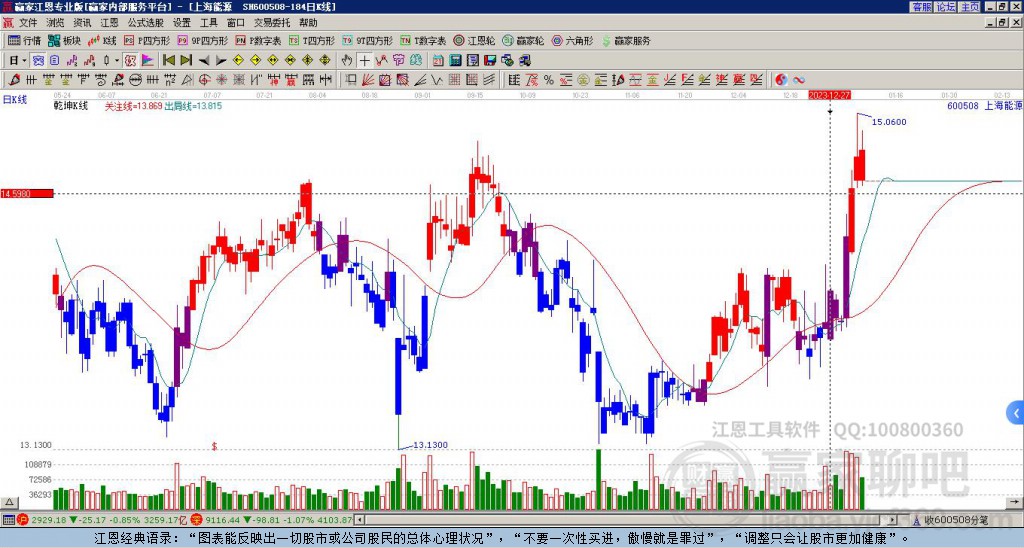The image size is (1024, 548).
Task: Open the calendar icon in toolbar
Action: tap(438, 60)
